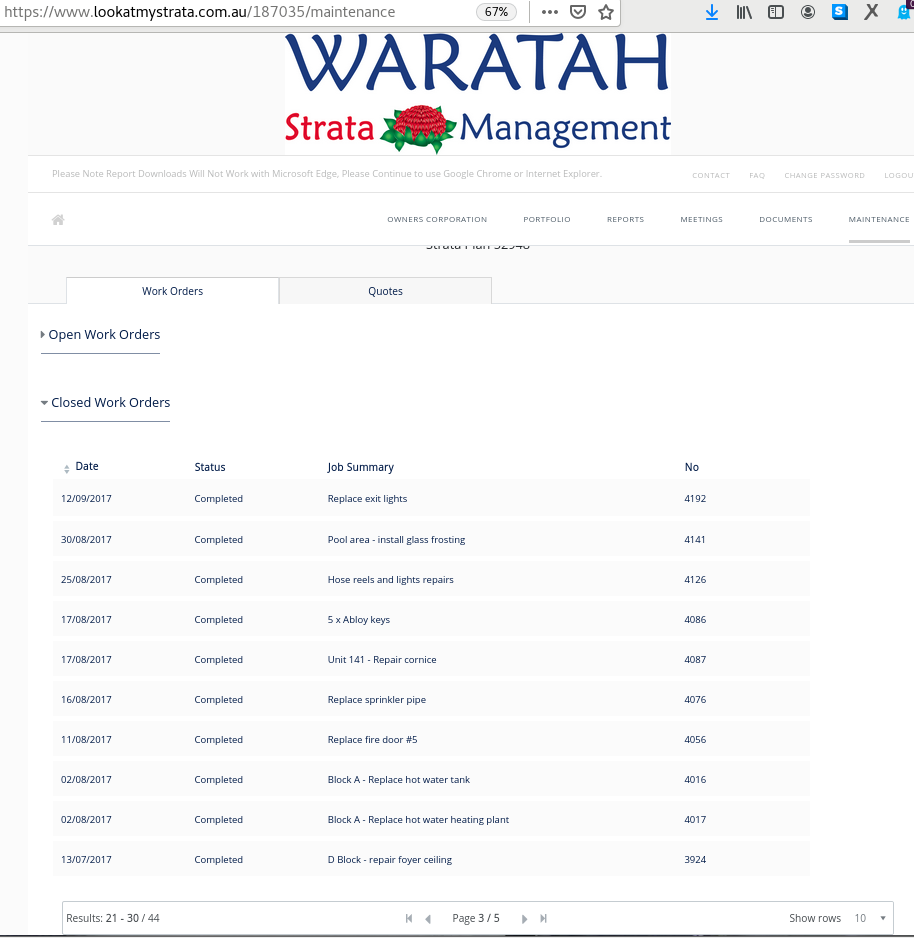Expand the Open Work Orders section
The image size is (914, 938).
point(100,334)
